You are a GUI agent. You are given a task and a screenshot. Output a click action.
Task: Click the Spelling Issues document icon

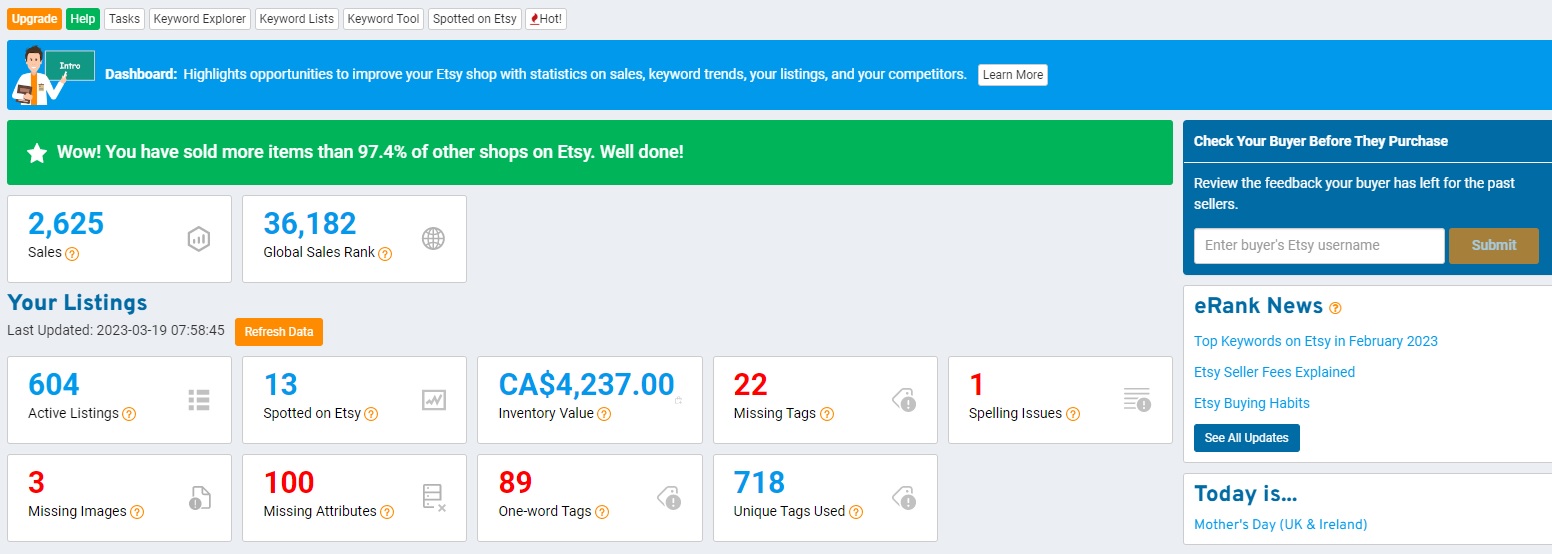pos(1137,400)
